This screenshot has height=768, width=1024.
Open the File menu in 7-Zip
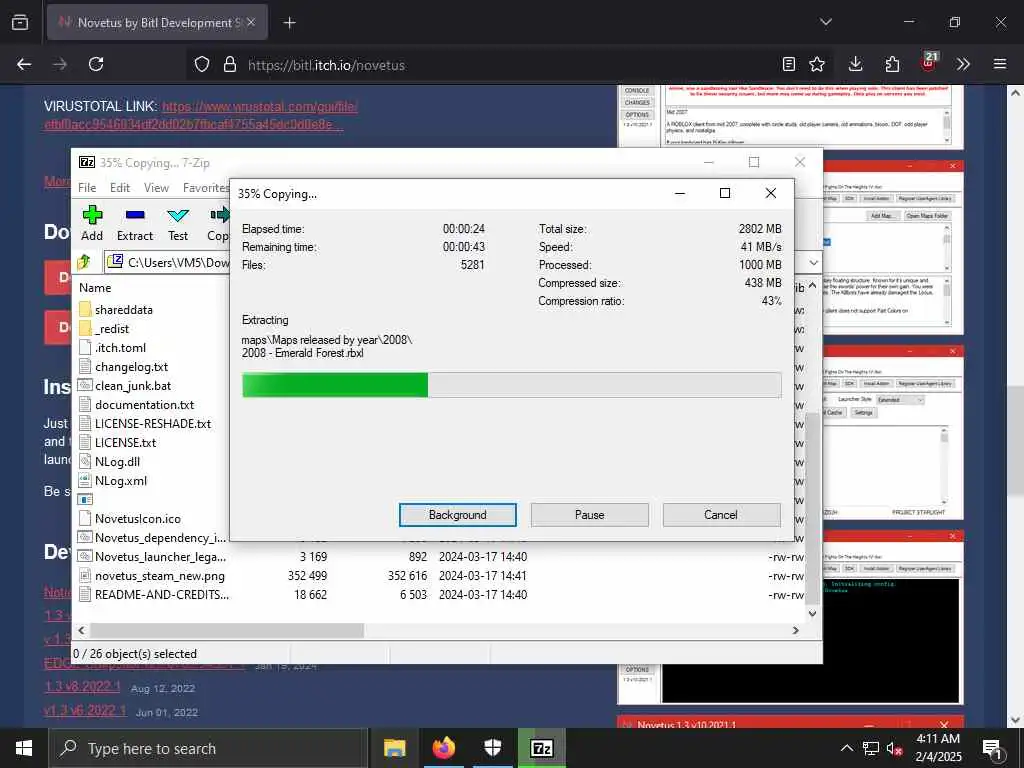87,187
